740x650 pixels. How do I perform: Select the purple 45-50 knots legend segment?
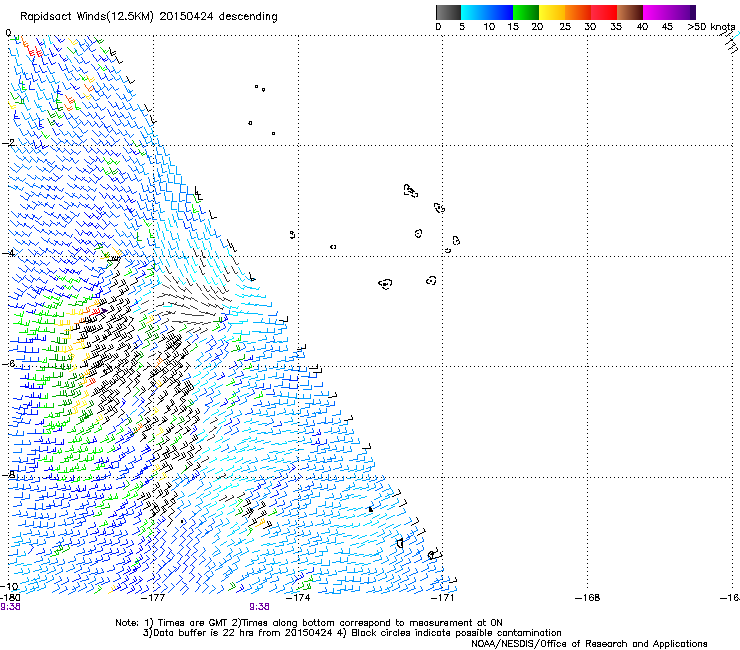[682, 12]
